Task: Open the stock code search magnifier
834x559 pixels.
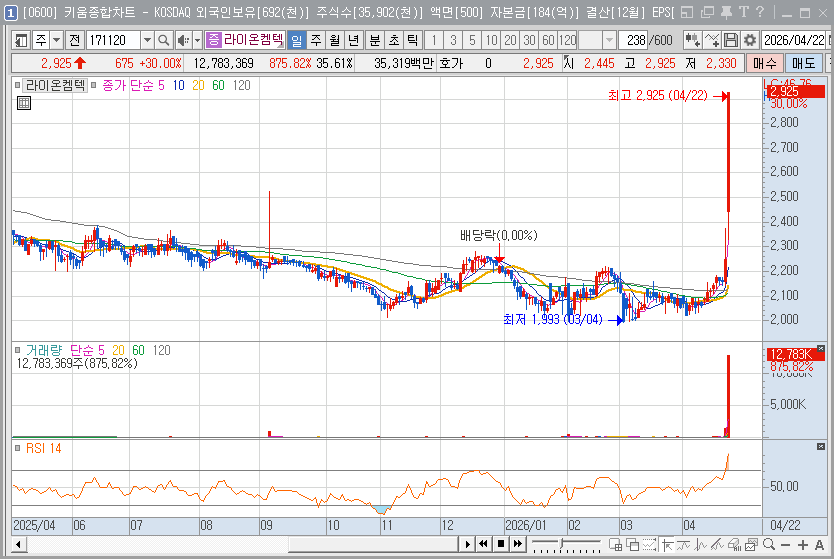Action: click(164, 40)
